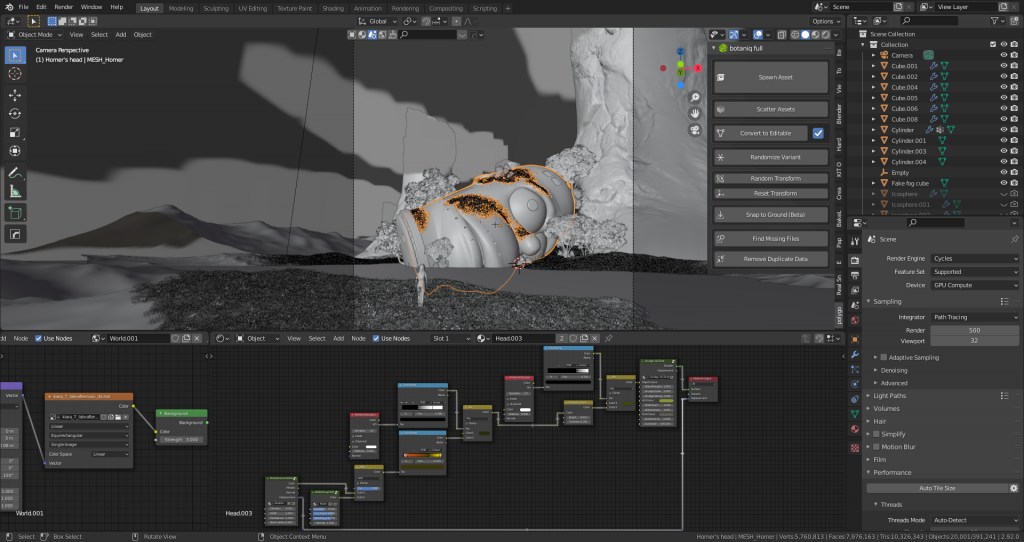This screenshot has height=542, width=1024.
Task: Open the Render menu
Action: click(63, 7)
